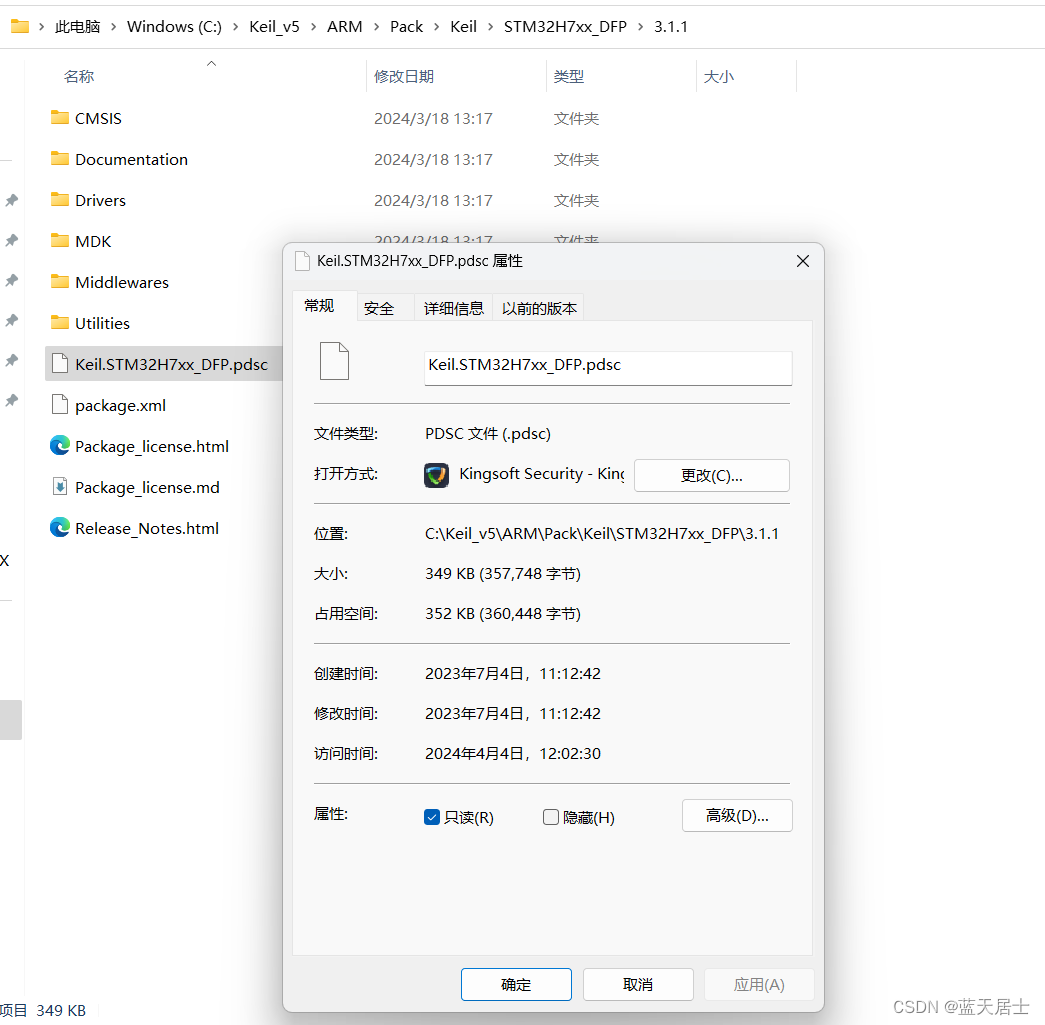Expand chevron after STM32H7xx_DFP breadcrumb
Image resolution: width=1045 pixels, height=1025 pixels.
pos(640,27)
